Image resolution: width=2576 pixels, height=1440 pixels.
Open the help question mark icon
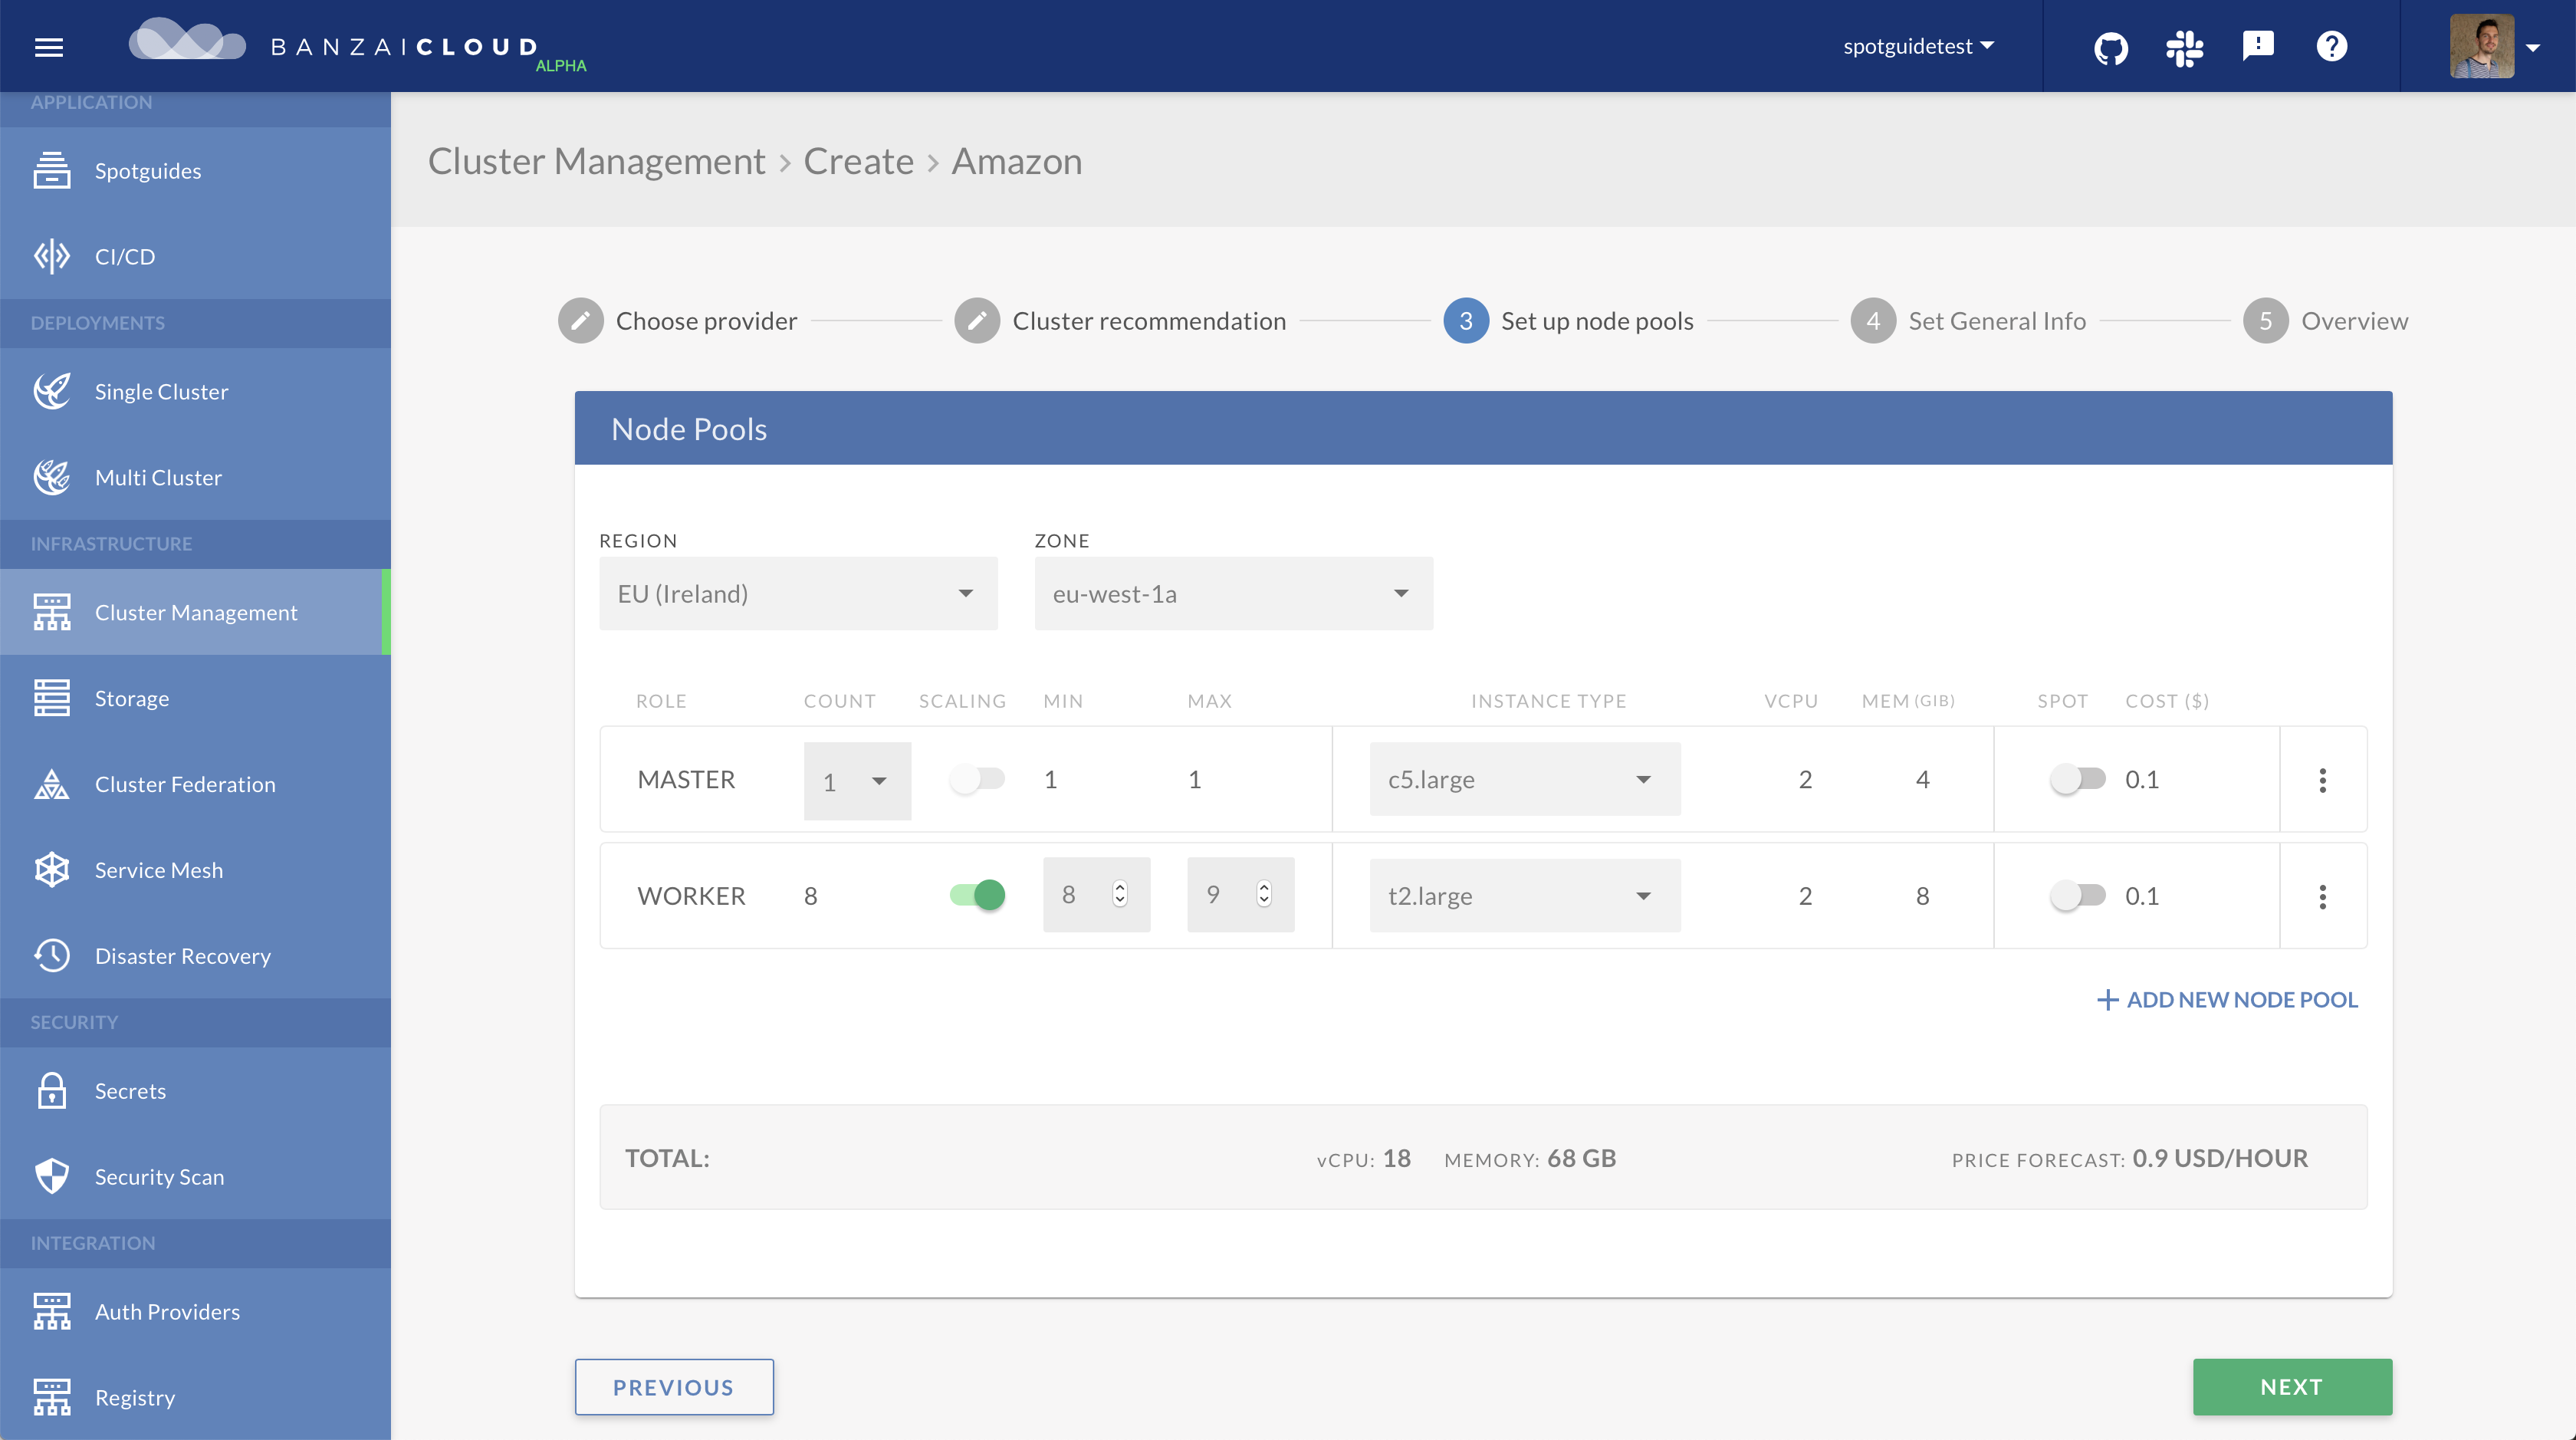point(2331,46)
